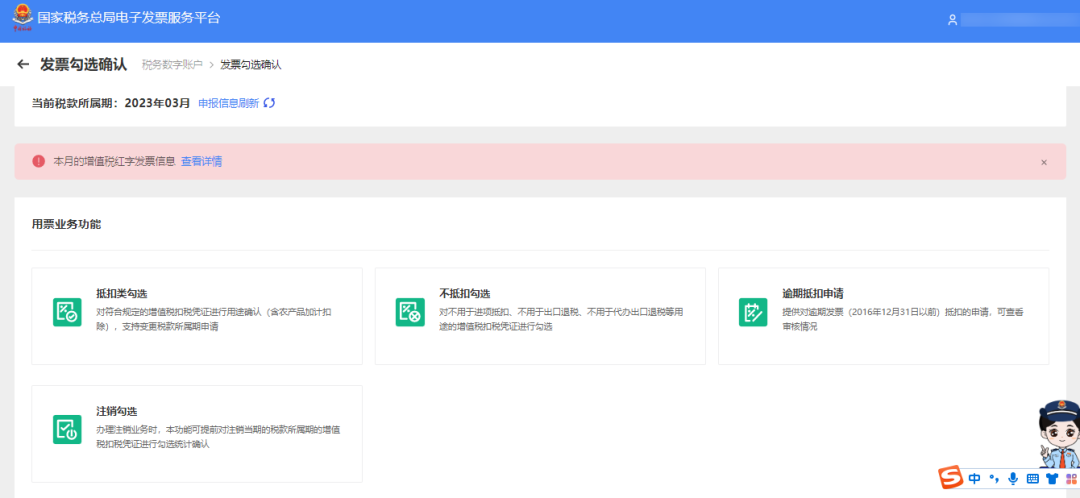
Task: Open the 注销勾选 card title
Action: (116, 411)
